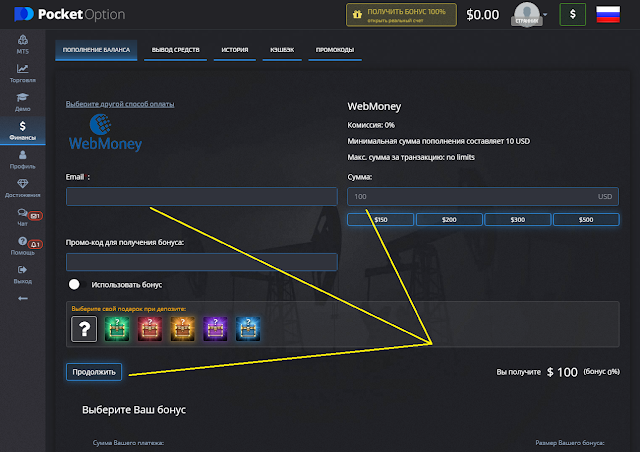Open the Помощь question mark icon
Viewport: 640px width, 452px height.
click(x=22, y=241)
